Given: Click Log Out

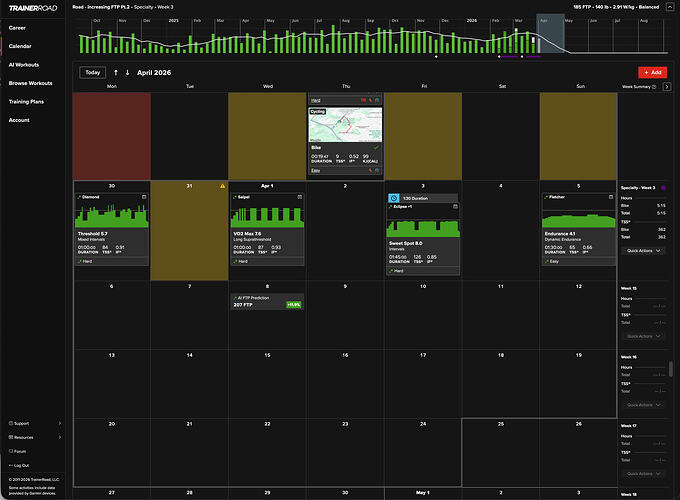Looking at the screenshot, I should pyautogui.click(x=19, y=465).
